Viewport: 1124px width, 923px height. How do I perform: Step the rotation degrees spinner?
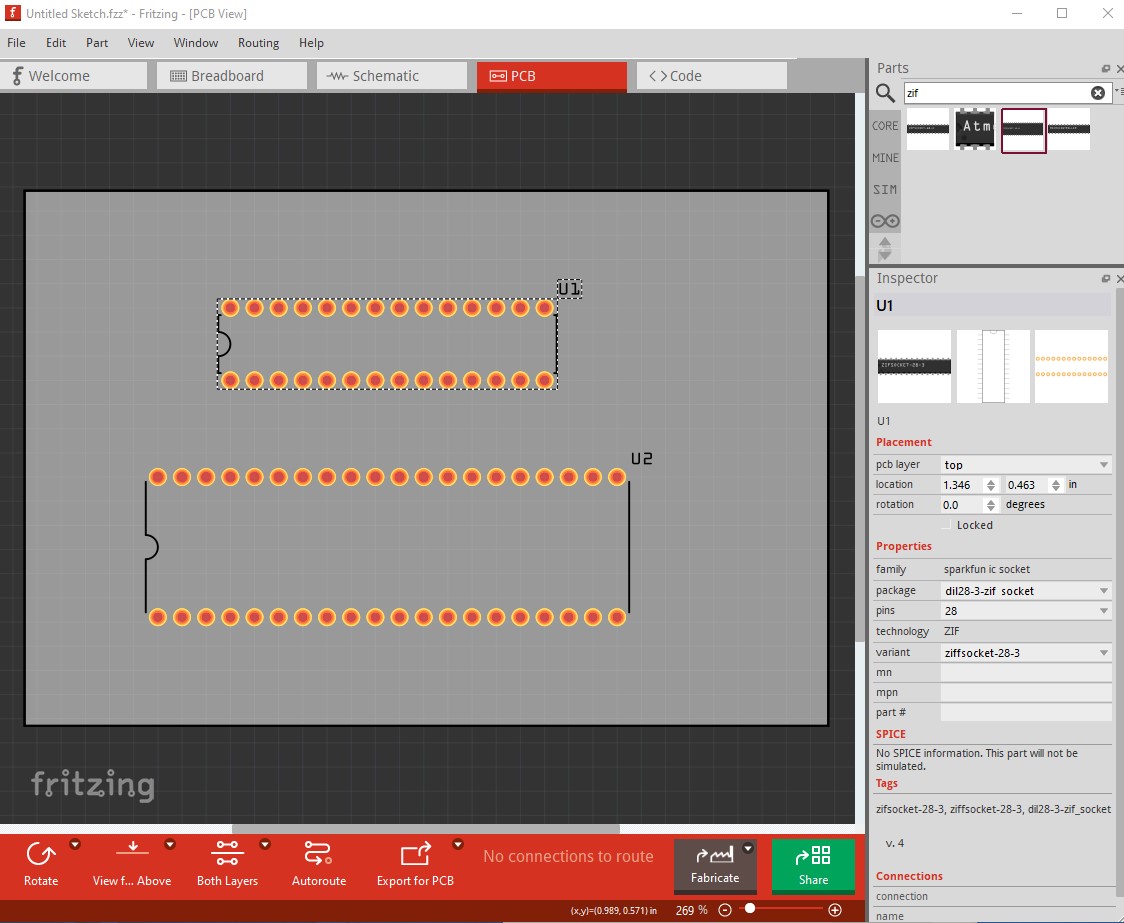pos(991,505)
